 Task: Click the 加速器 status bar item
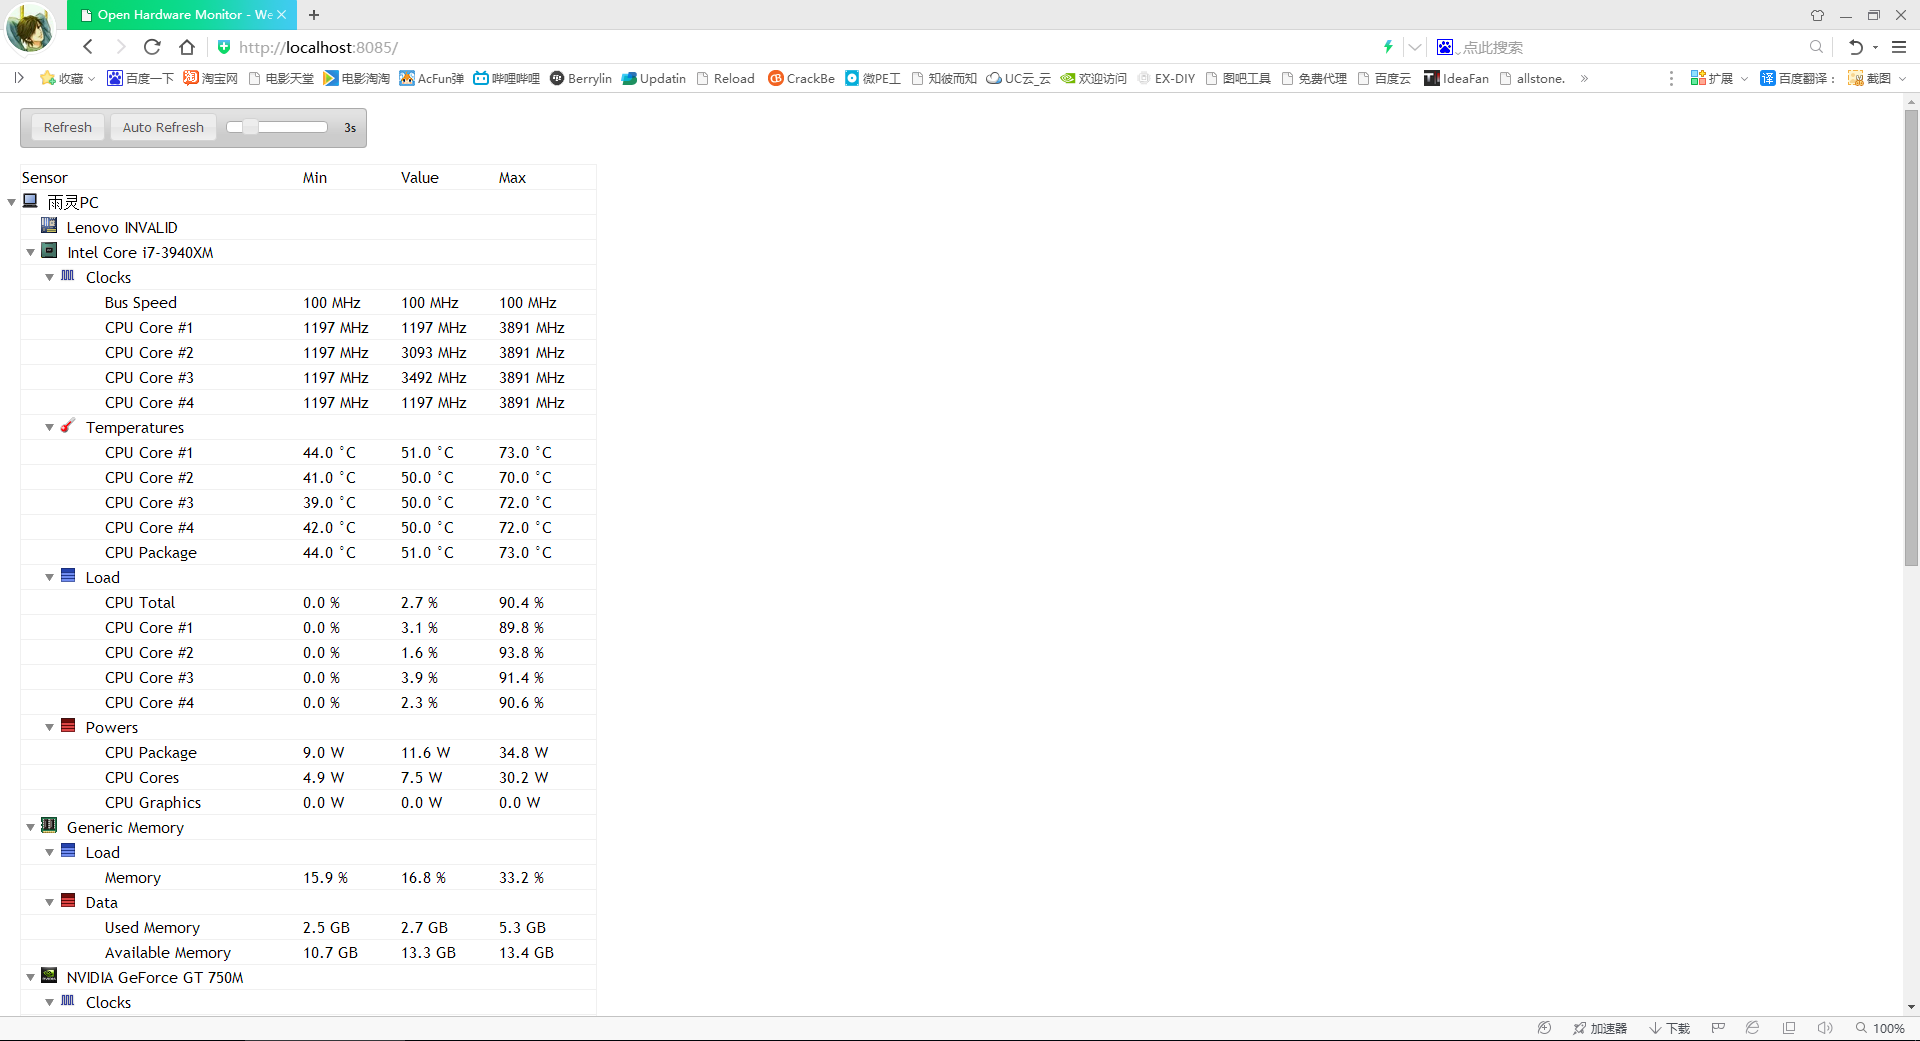[x=1600, y=1028]
